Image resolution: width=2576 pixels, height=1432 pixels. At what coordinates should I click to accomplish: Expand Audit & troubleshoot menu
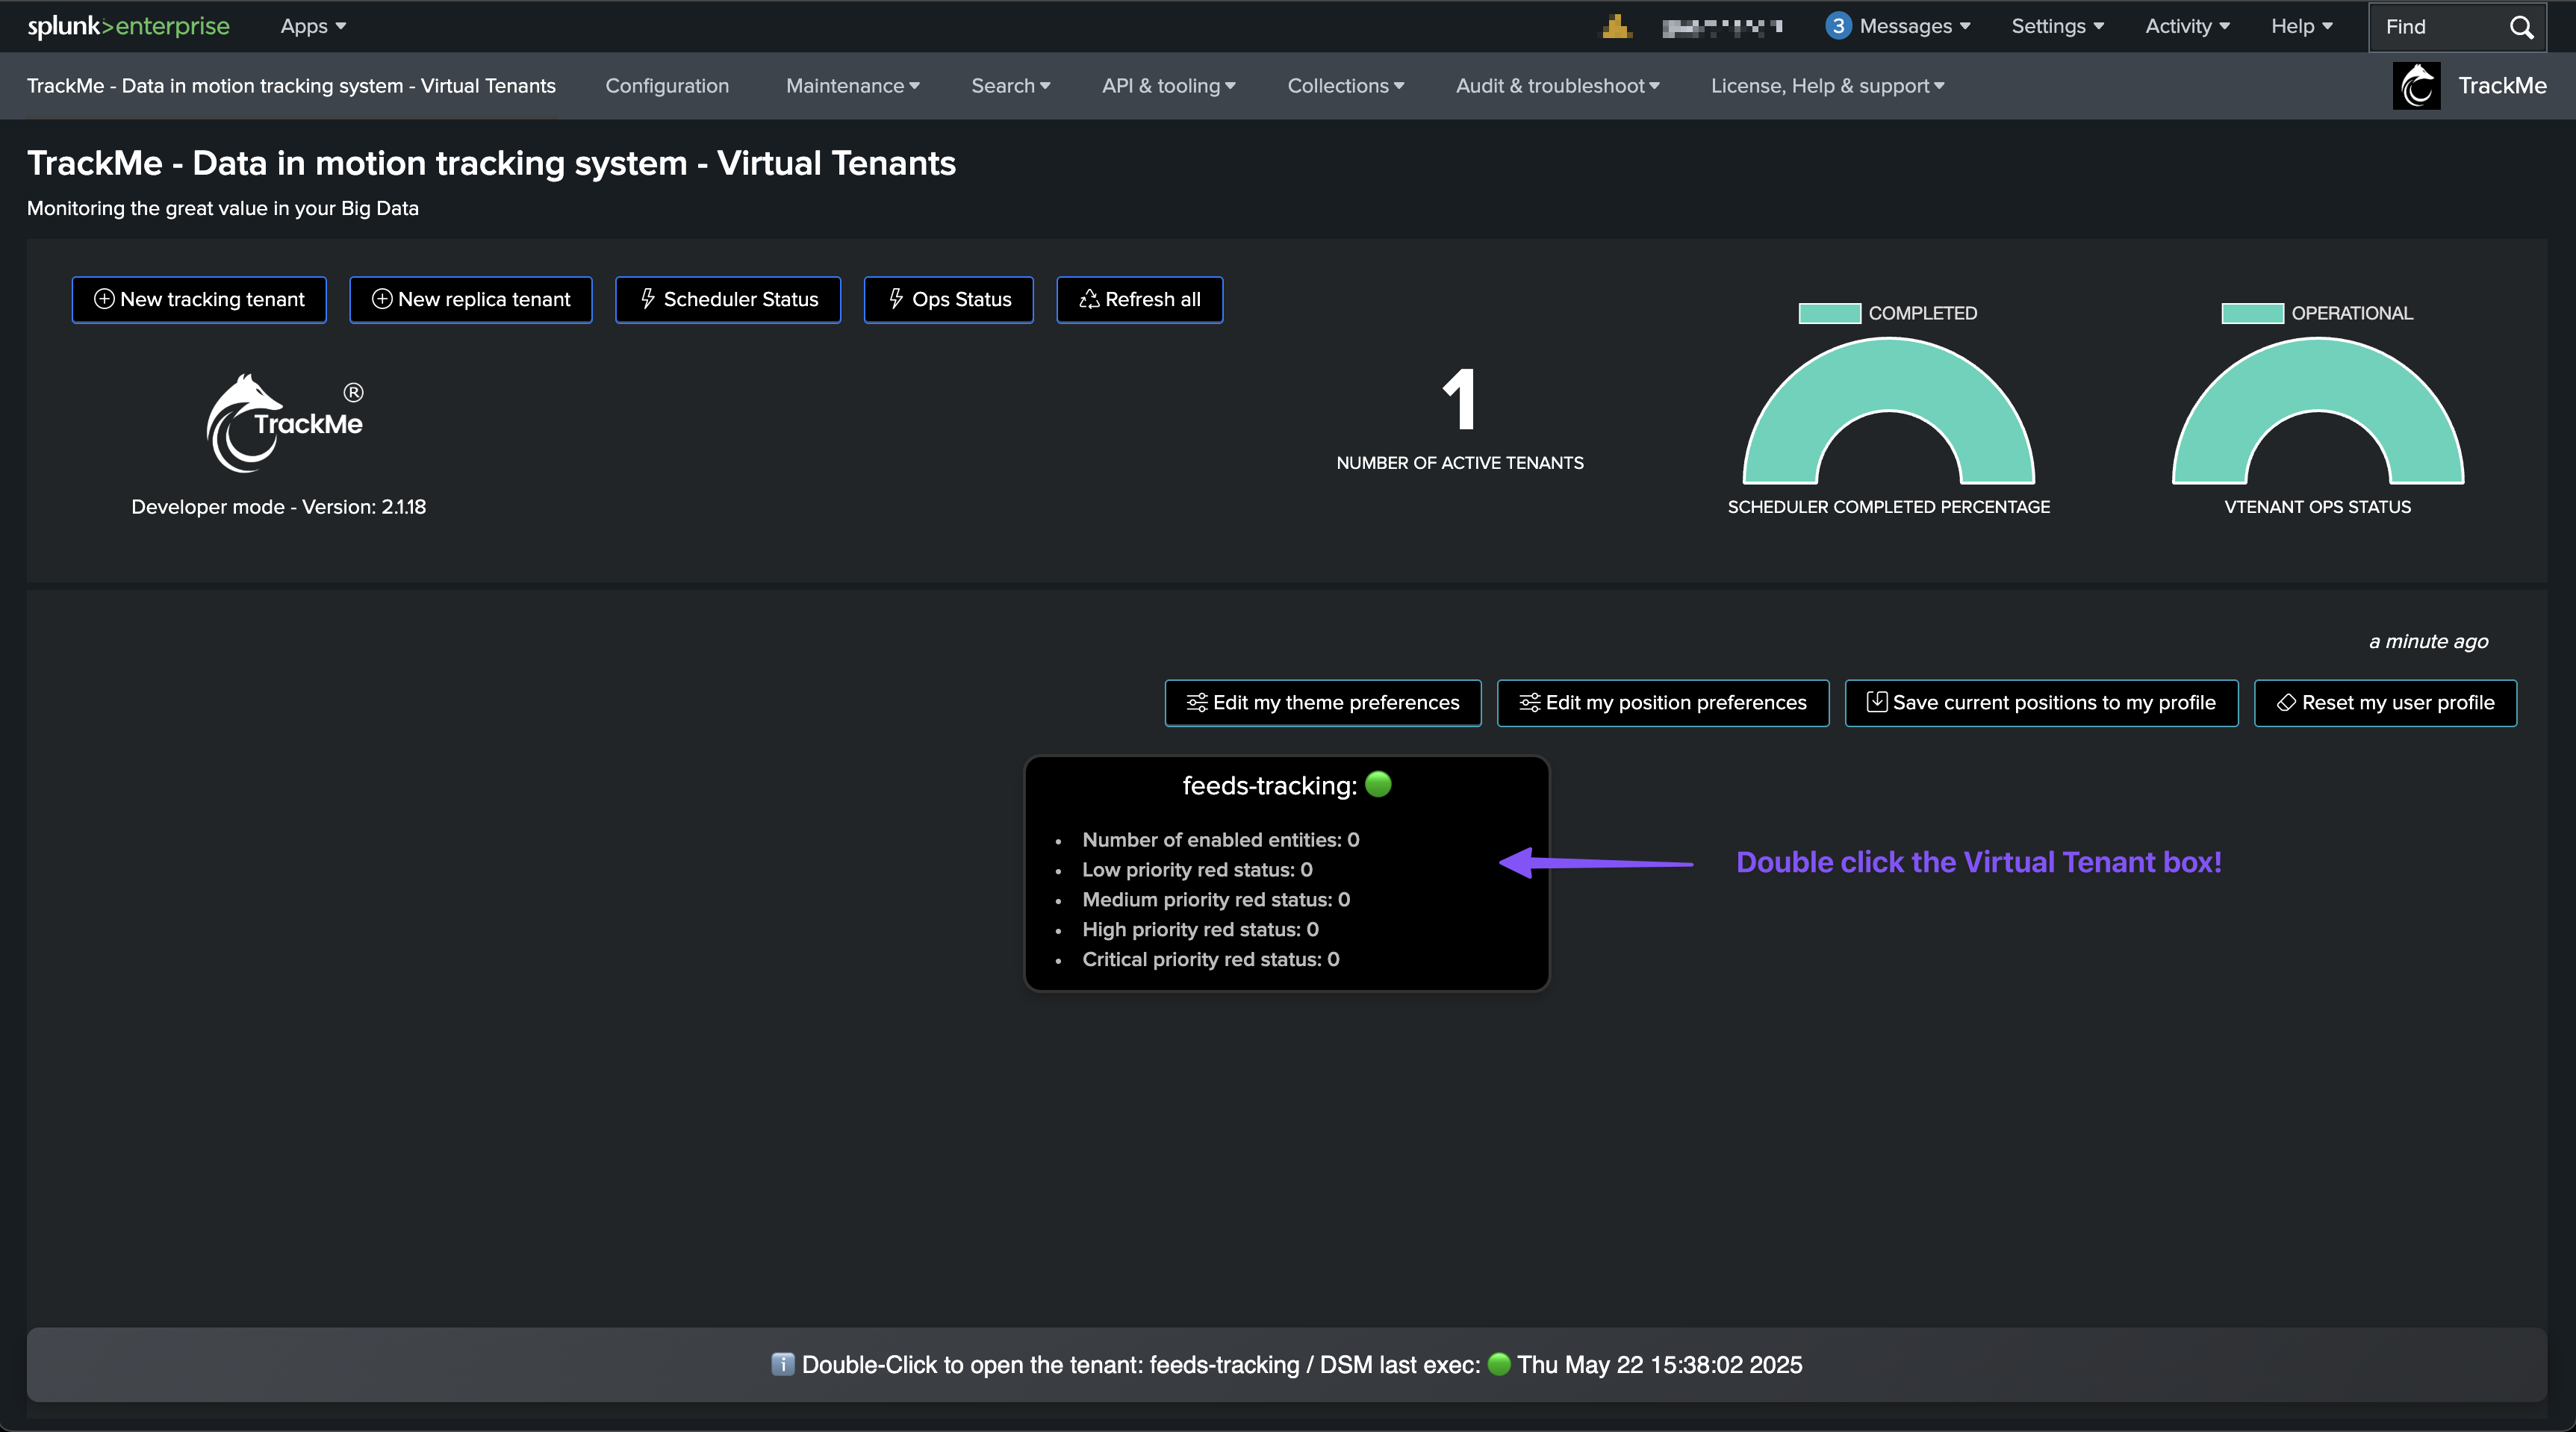click(1557, 86)
